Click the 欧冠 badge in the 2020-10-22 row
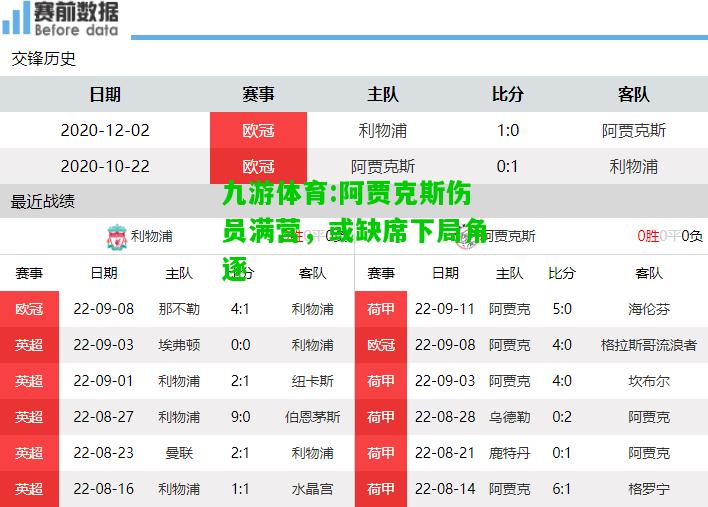The width and height of the screenshot is (708, 507). pyautogui.click(x=258, y=166)
